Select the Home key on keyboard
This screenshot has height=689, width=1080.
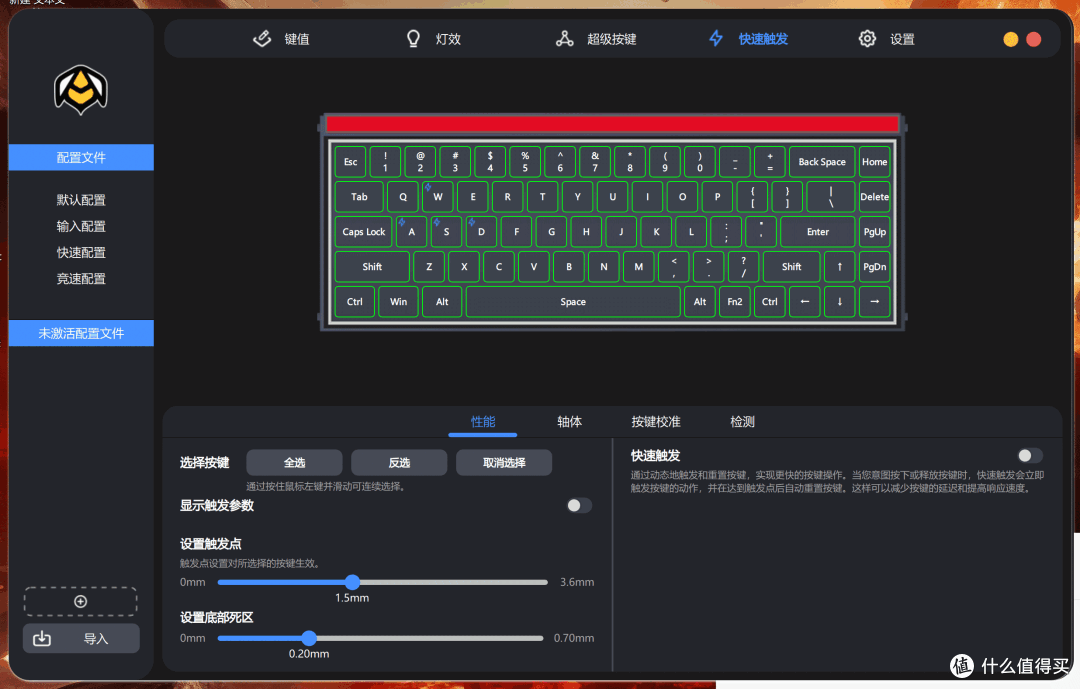point(875,162)
